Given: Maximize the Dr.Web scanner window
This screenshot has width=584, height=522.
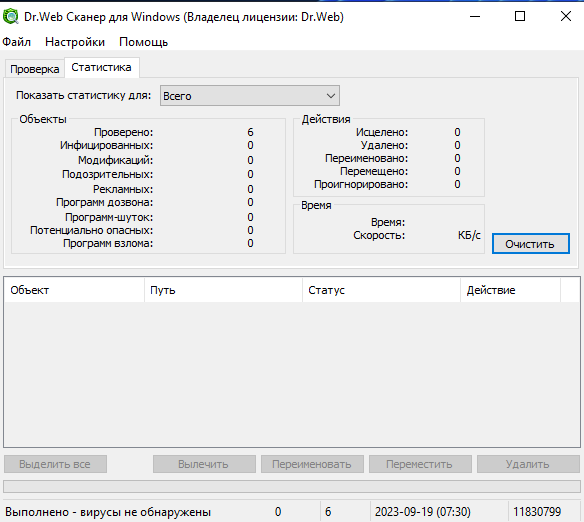Looking at the screenshot, I should (x=520, y=16).
